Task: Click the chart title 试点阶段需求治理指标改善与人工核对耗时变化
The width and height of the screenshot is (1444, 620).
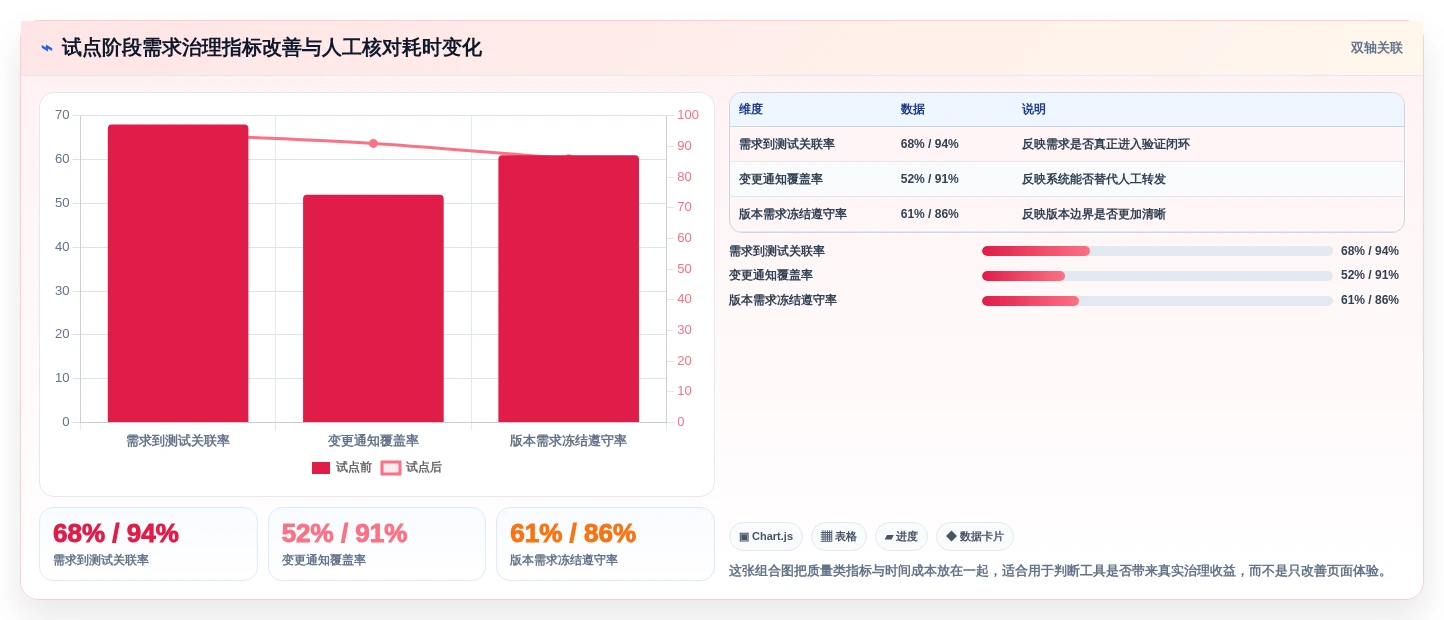Action: pyautogui.click(x=271, y=48)
